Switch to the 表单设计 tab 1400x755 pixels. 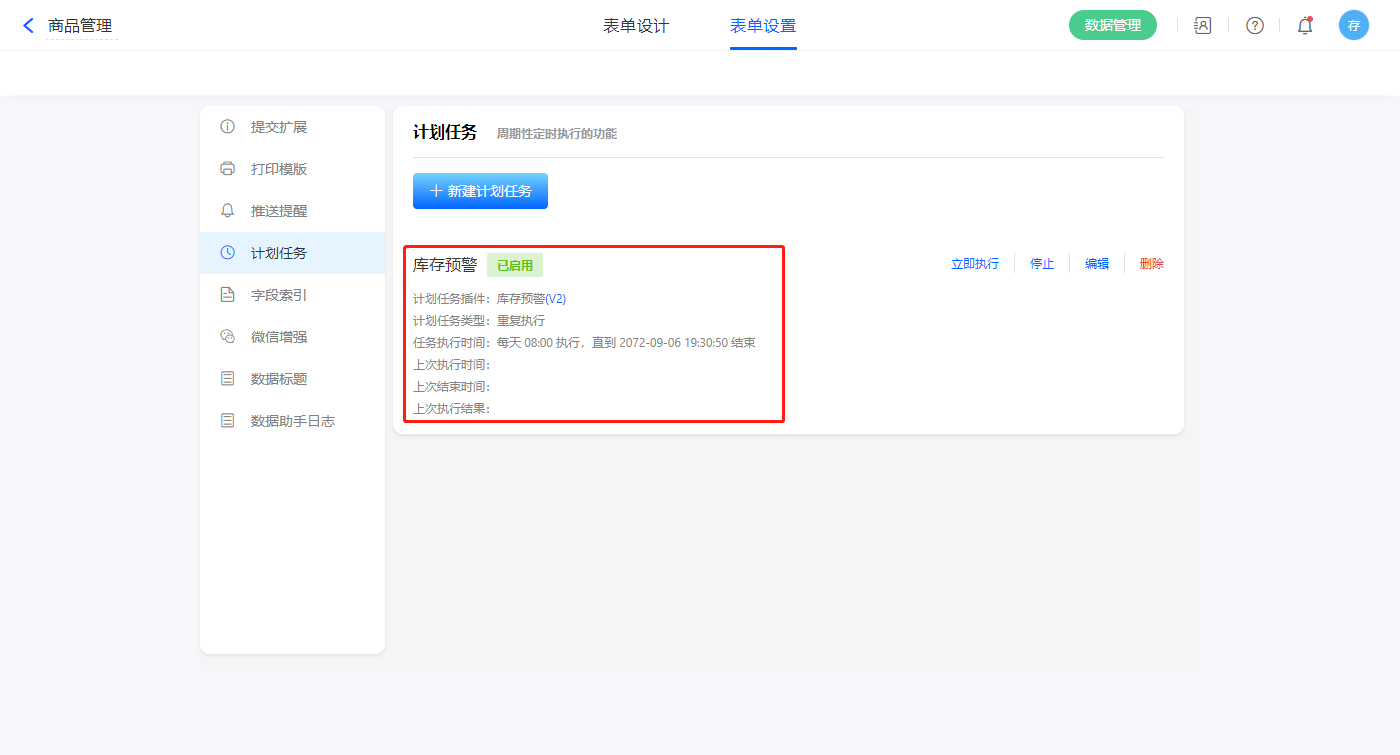636,26
